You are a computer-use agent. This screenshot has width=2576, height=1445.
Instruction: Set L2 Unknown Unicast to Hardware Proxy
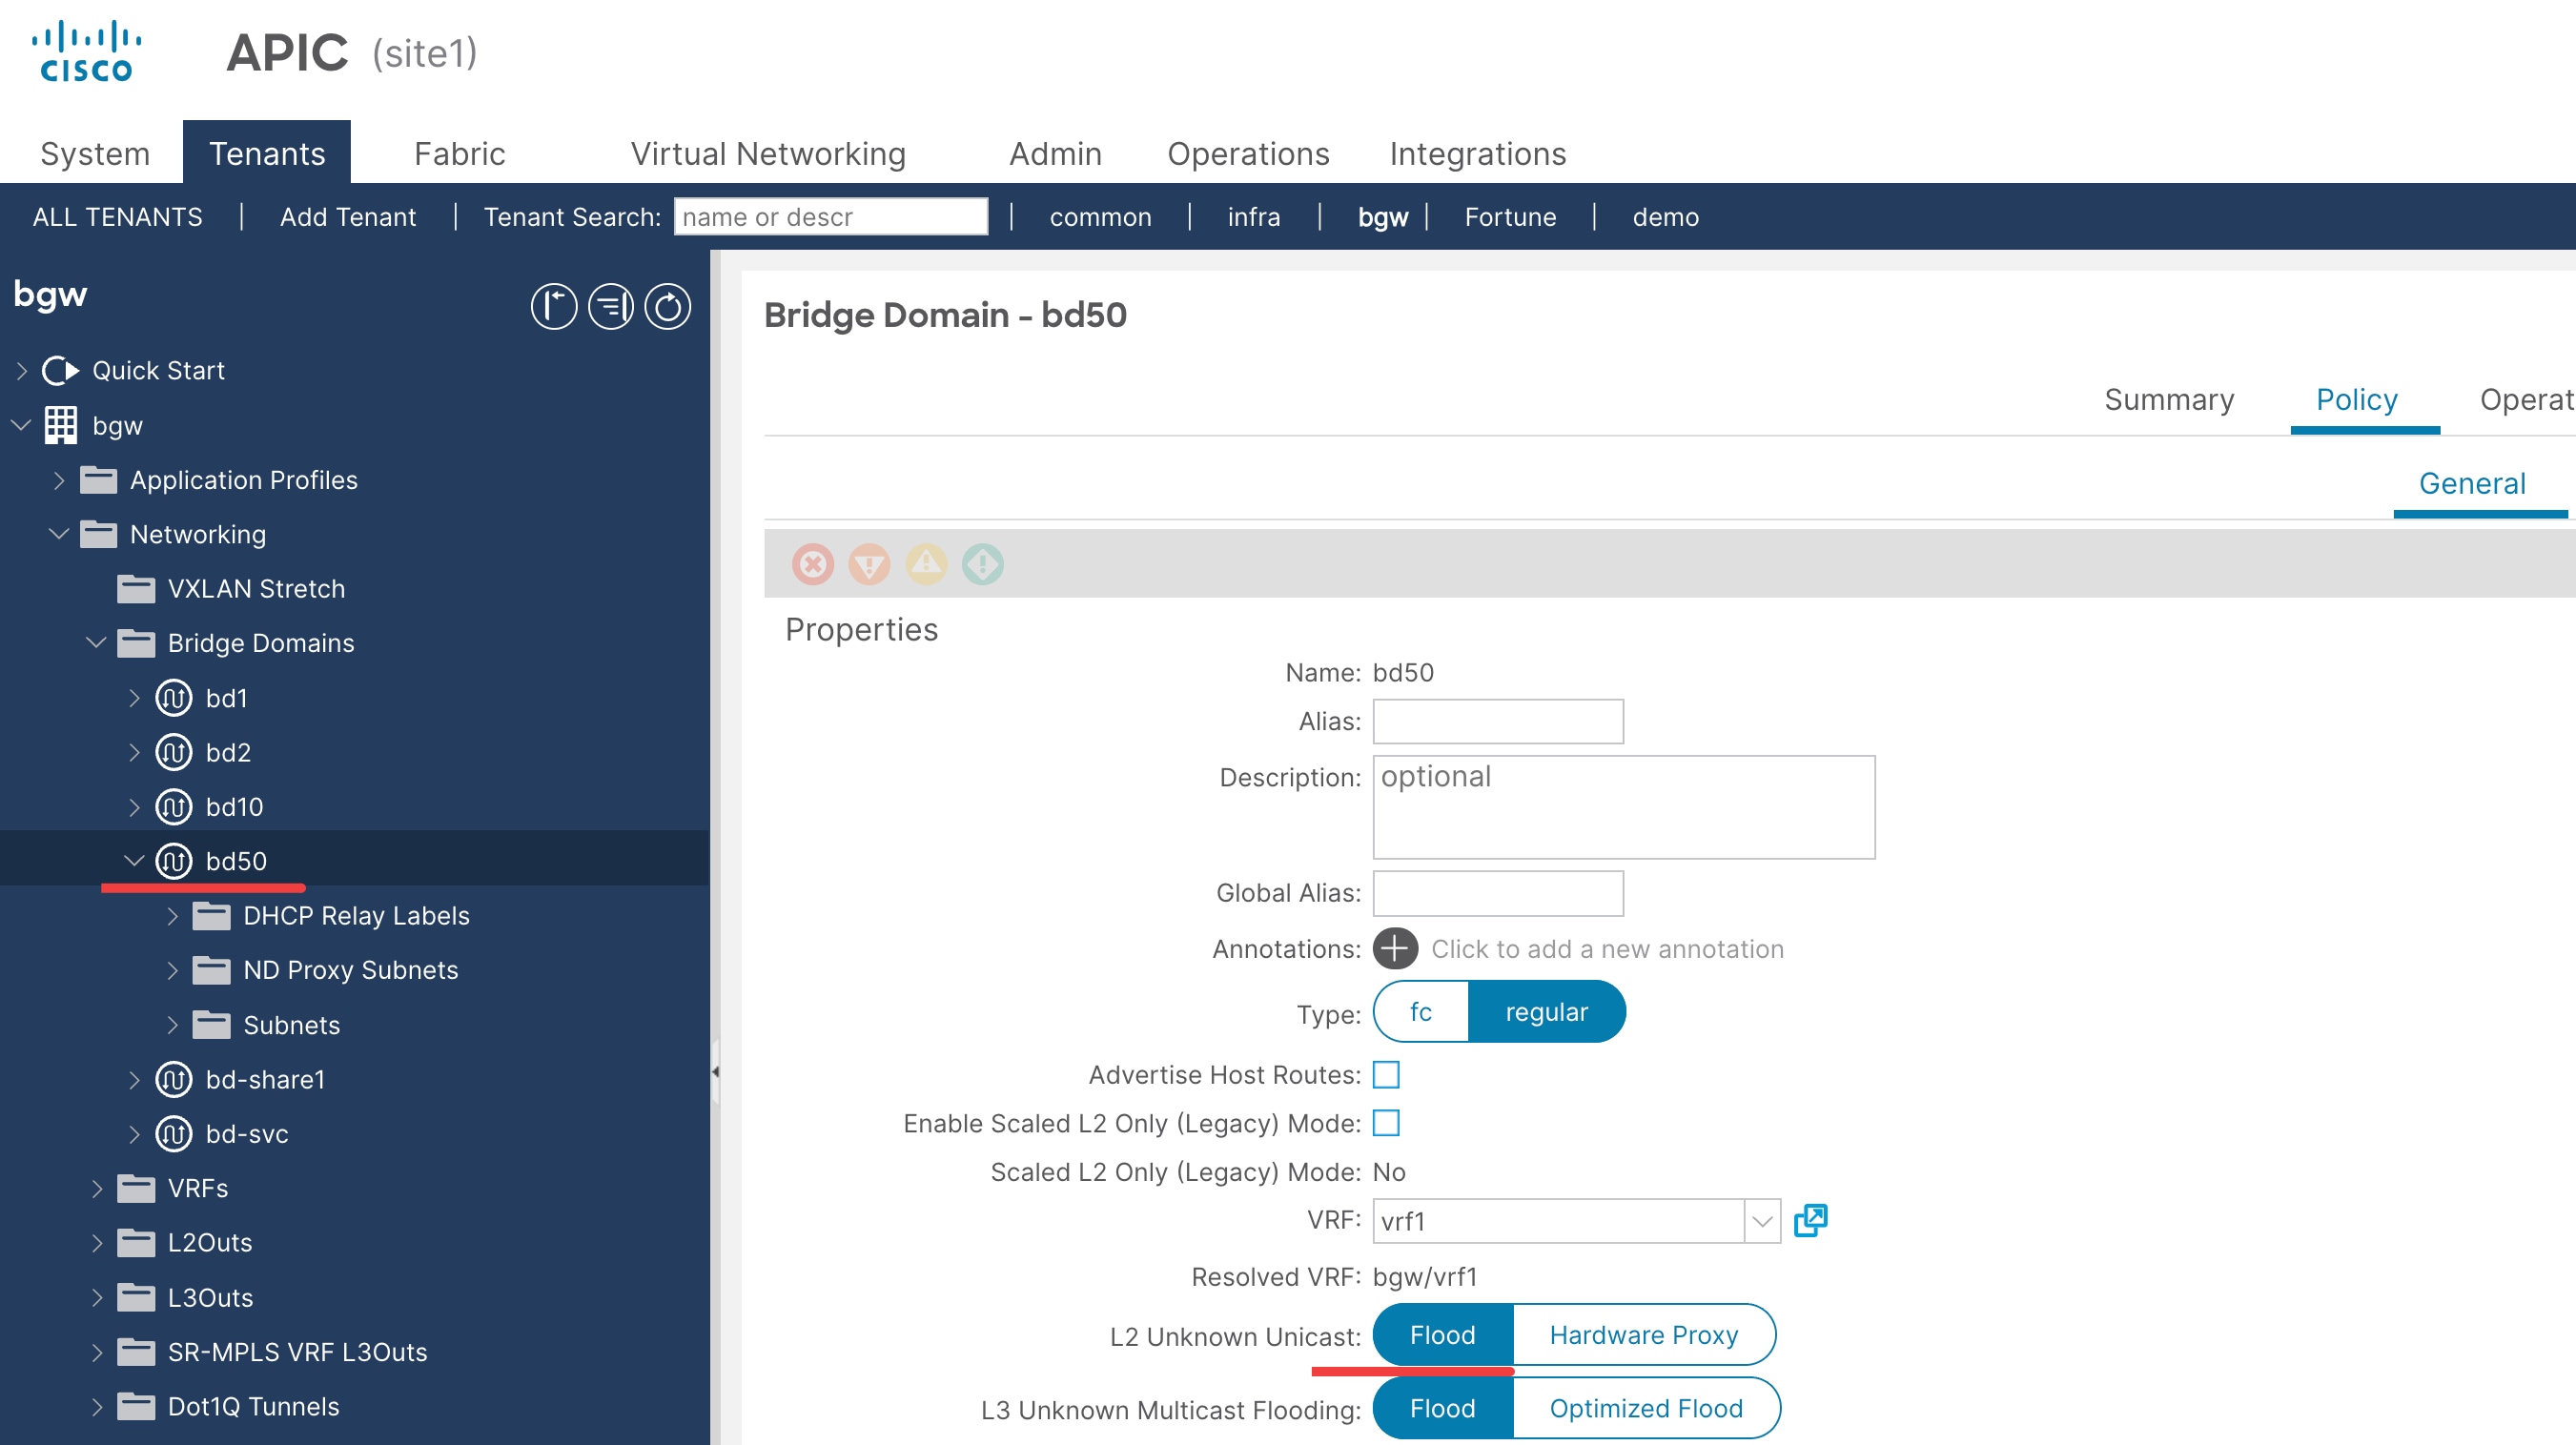(1643, 1335)
